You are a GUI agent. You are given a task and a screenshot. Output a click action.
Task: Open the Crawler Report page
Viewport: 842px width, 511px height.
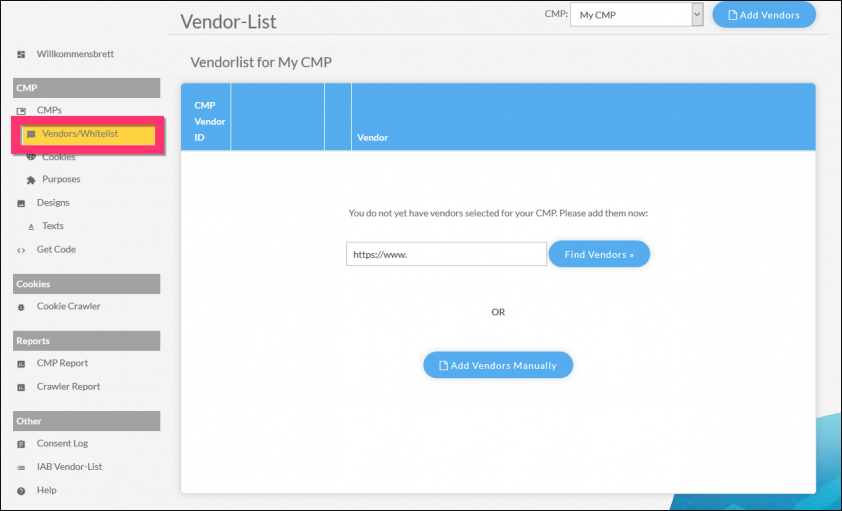click(x=69, y=386)
